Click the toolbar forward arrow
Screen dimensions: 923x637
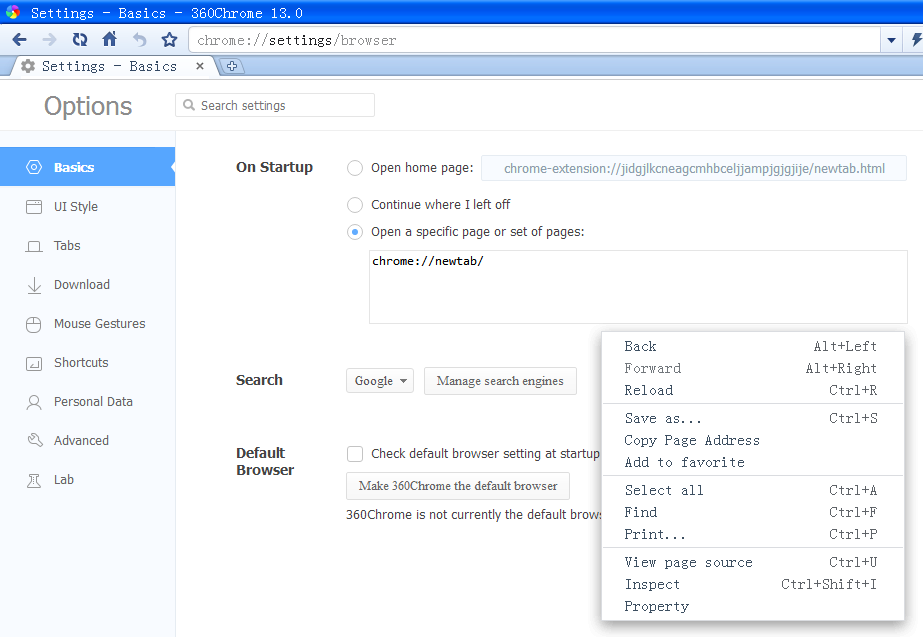pyautogui.click(x=49, y=39)
